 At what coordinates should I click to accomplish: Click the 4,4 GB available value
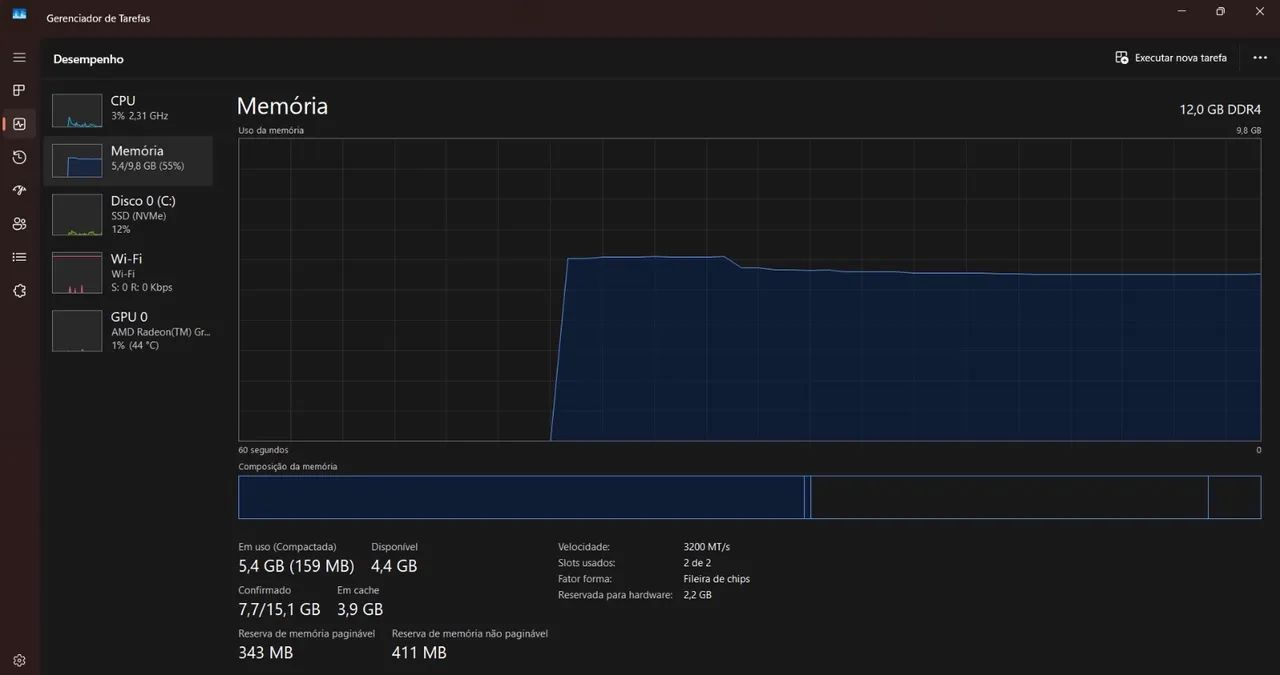click(x=394, y=566)
